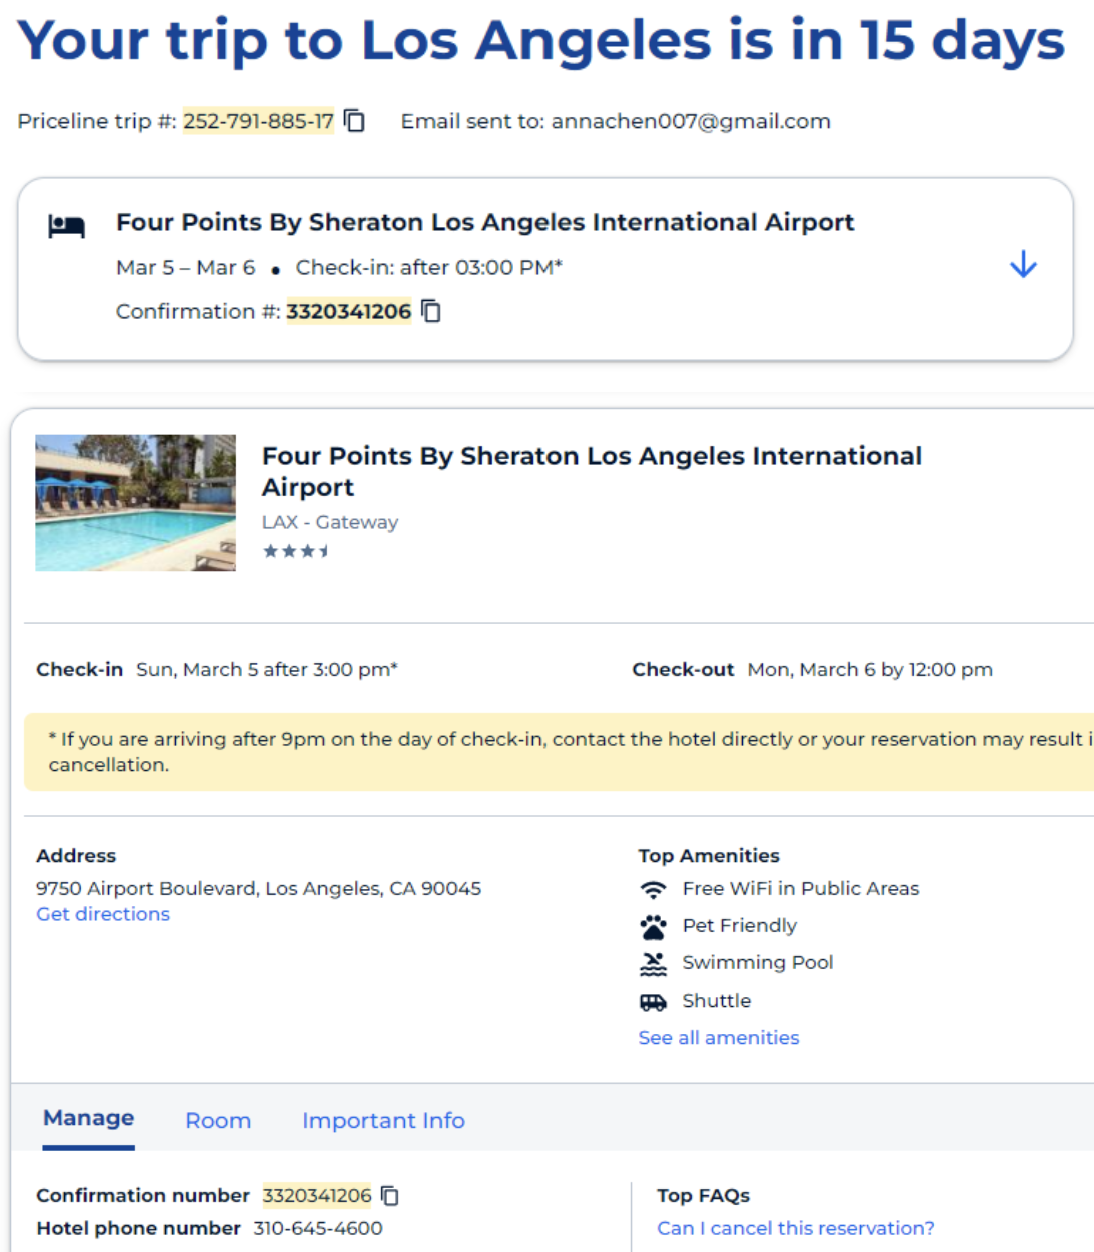Copy the Priceline trip number icon

pyautogui.click(x=354, y=121)
